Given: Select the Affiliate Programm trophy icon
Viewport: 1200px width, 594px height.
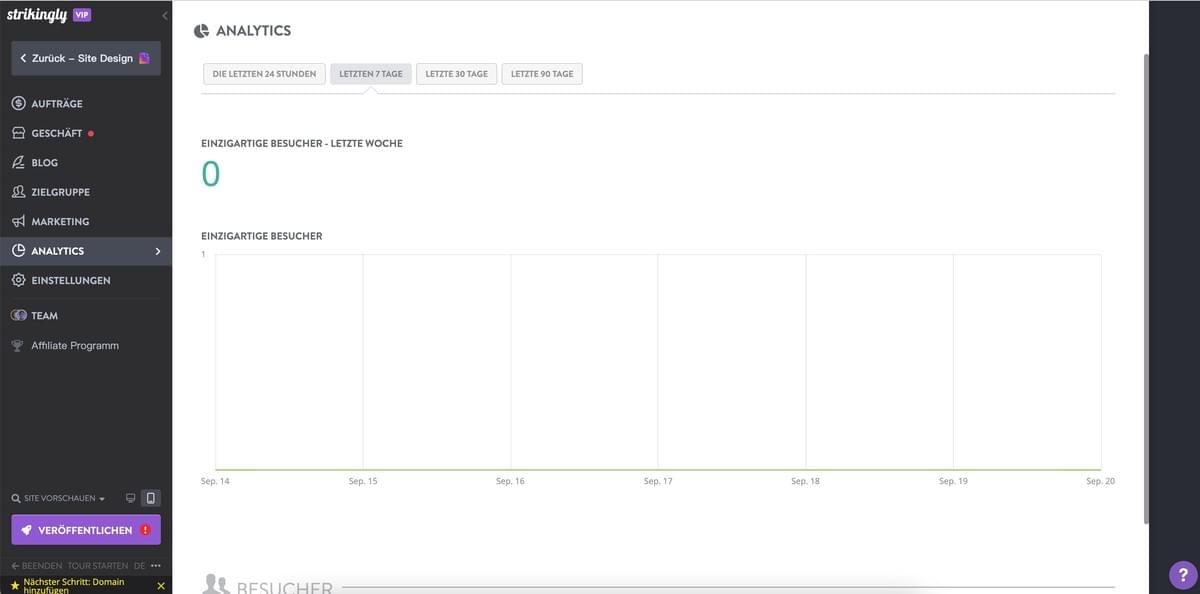Looking at the screenshot, I should (16, 345).
